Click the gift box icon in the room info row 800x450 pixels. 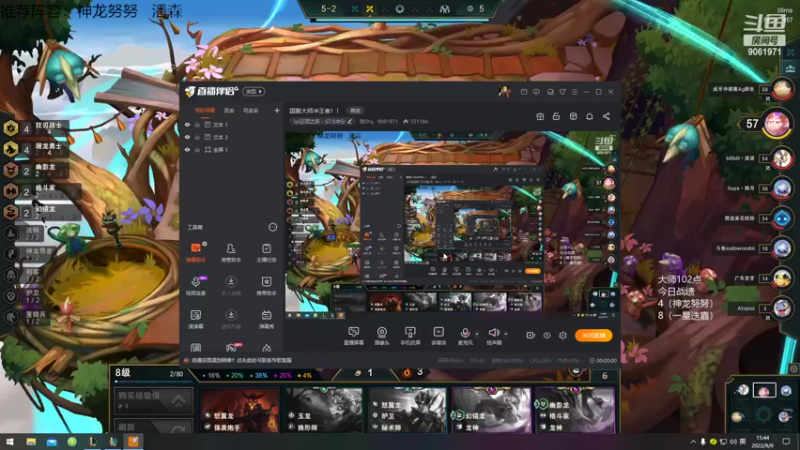click(540, 116)
